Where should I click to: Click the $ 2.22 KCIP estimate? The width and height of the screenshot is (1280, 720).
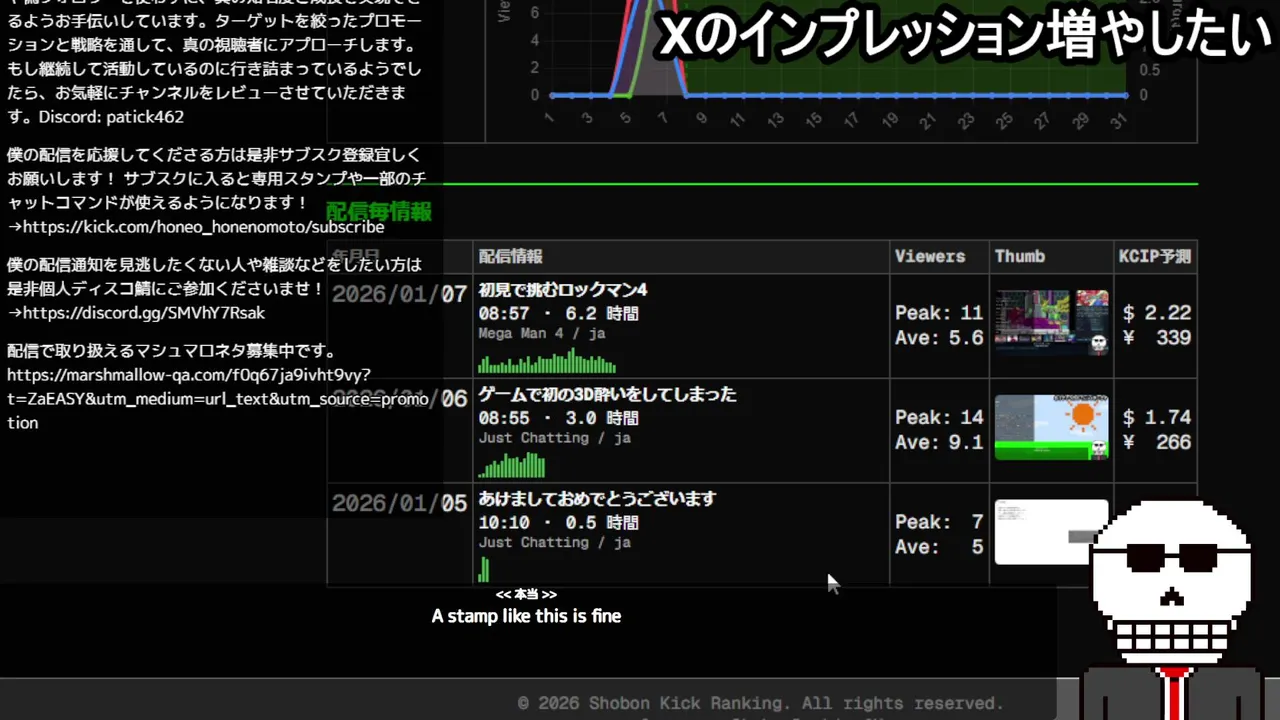tap(1157, 313)
